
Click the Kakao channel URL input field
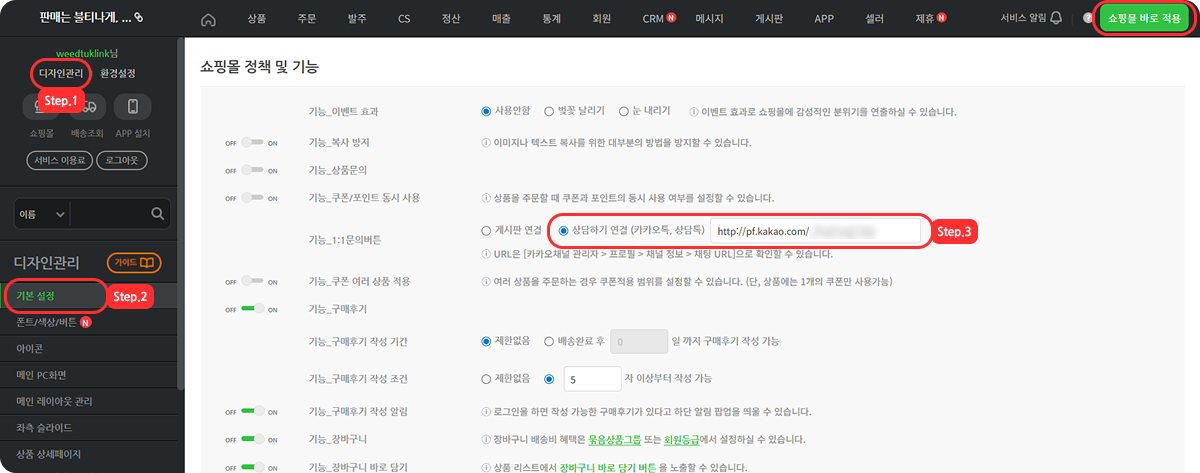tap(815, 231)
